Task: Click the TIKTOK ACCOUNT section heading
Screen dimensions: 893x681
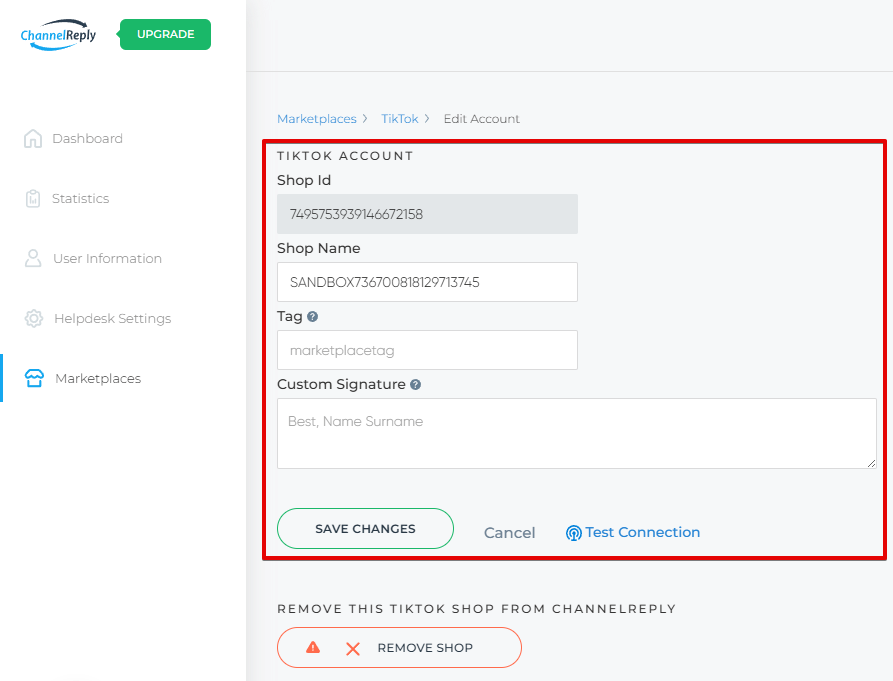Action: [345, 156]
